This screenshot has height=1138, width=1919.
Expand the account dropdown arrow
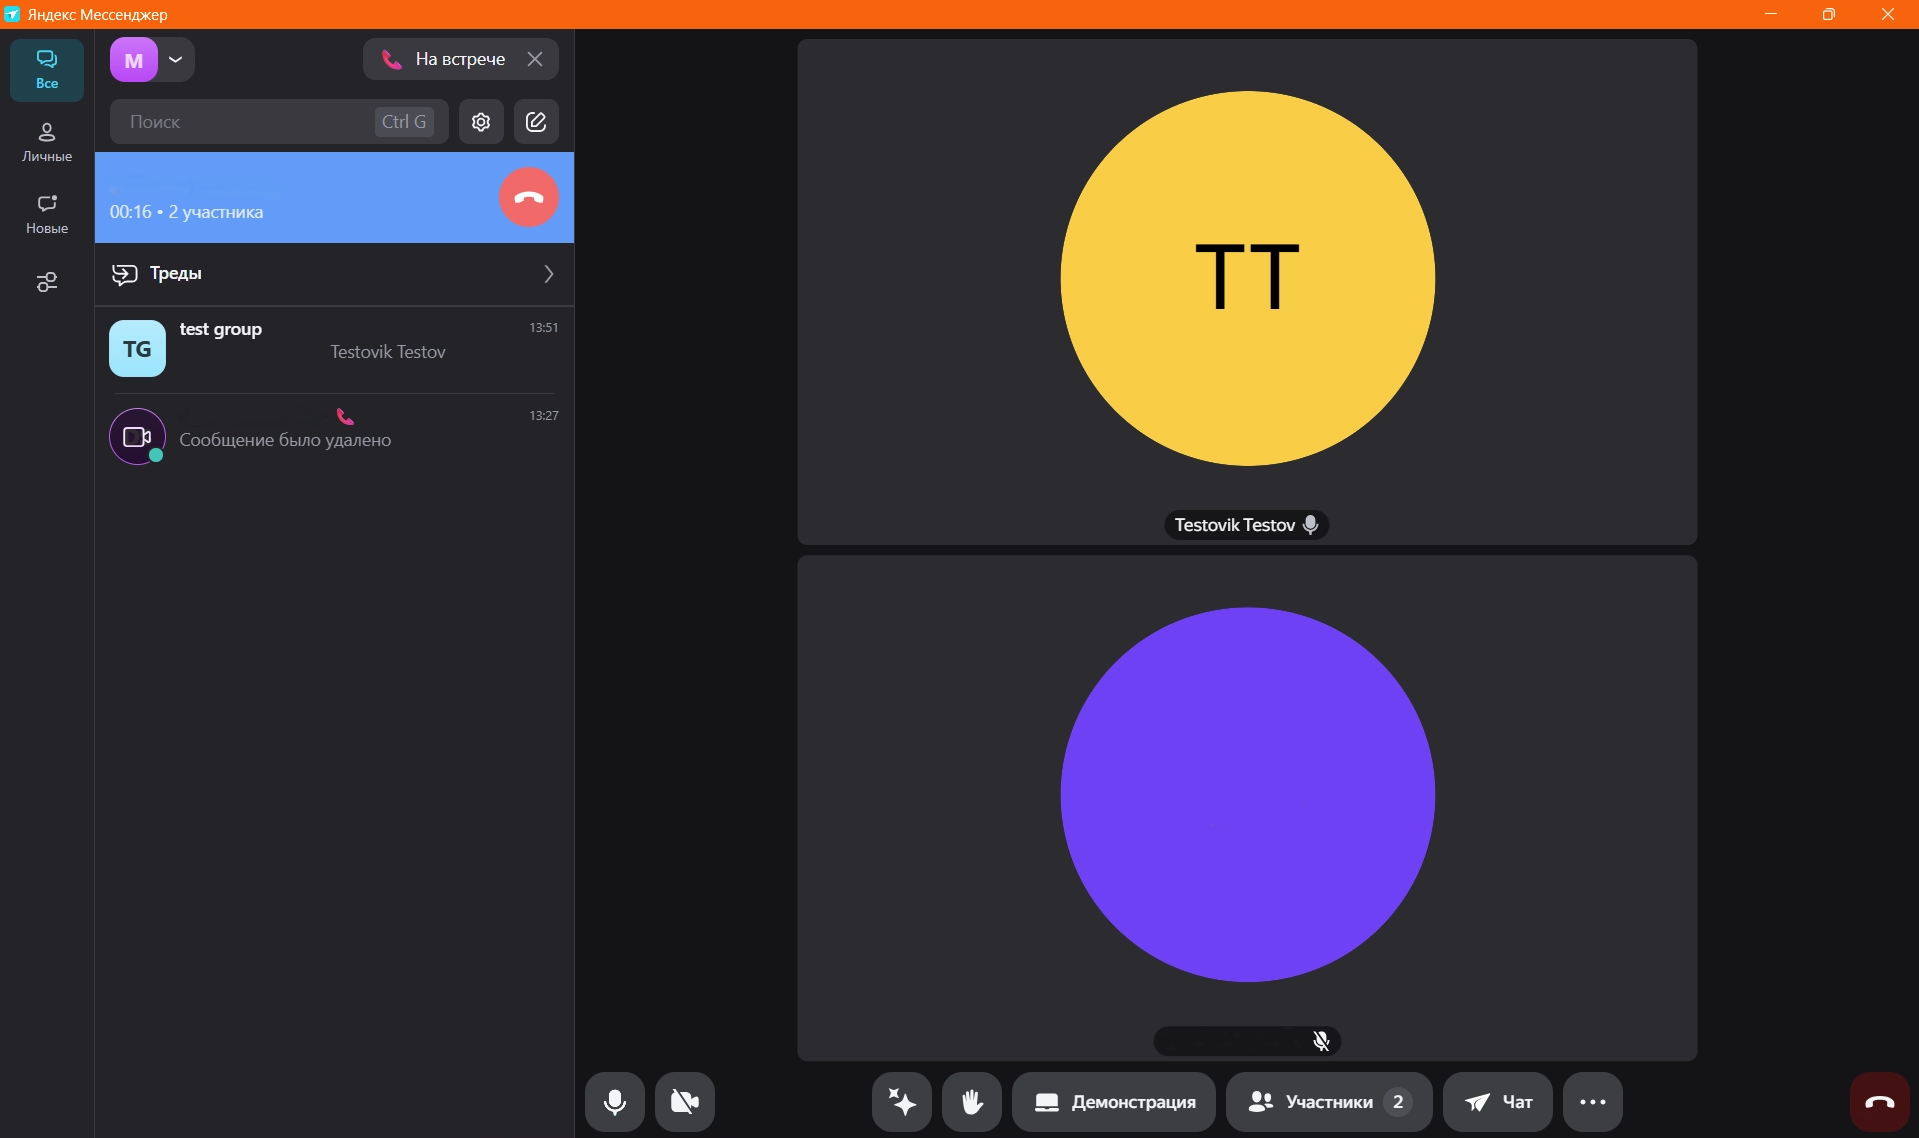[x=176, y=60]
